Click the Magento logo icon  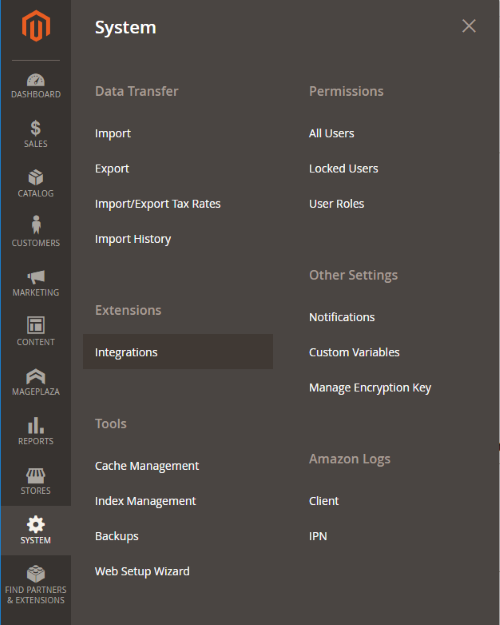[36, 26]
